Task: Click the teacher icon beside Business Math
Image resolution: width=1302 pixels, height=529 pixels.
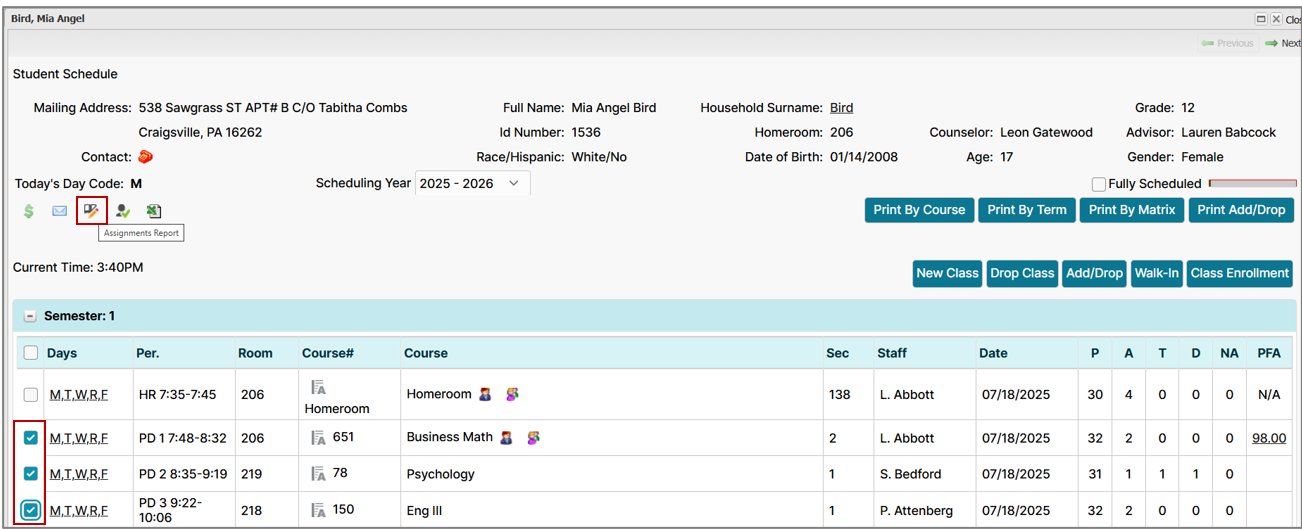Action: click(505, 438)
